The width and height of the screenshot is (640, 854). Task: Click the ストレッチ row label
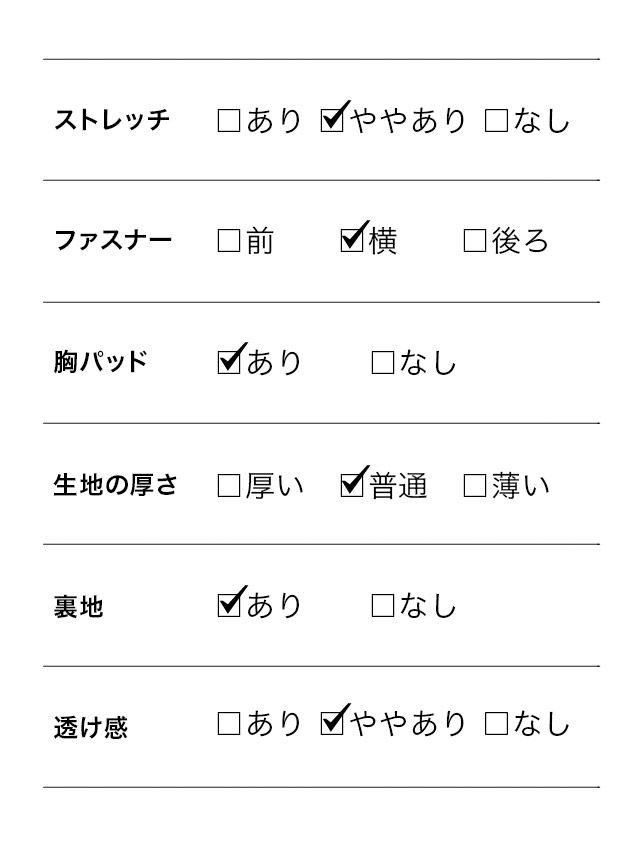click(112, 121)
